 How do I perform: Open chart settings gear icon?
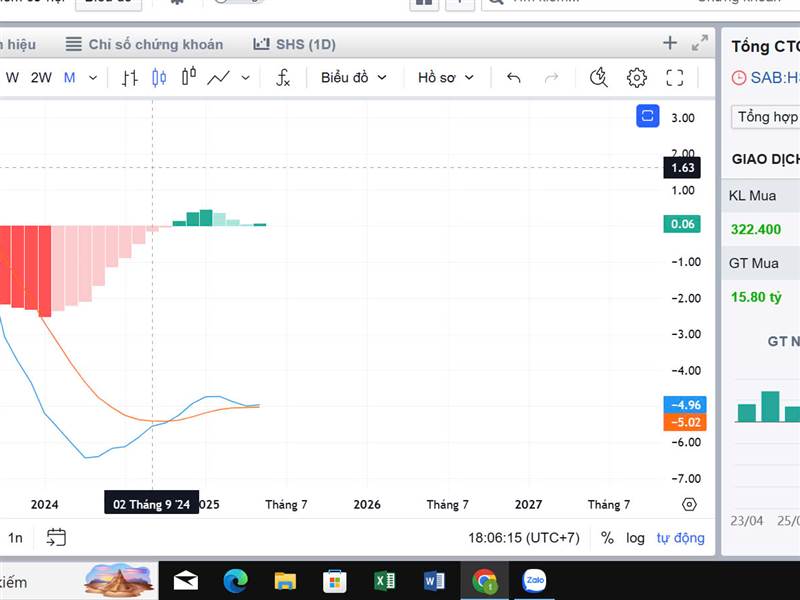click(637, 78)
